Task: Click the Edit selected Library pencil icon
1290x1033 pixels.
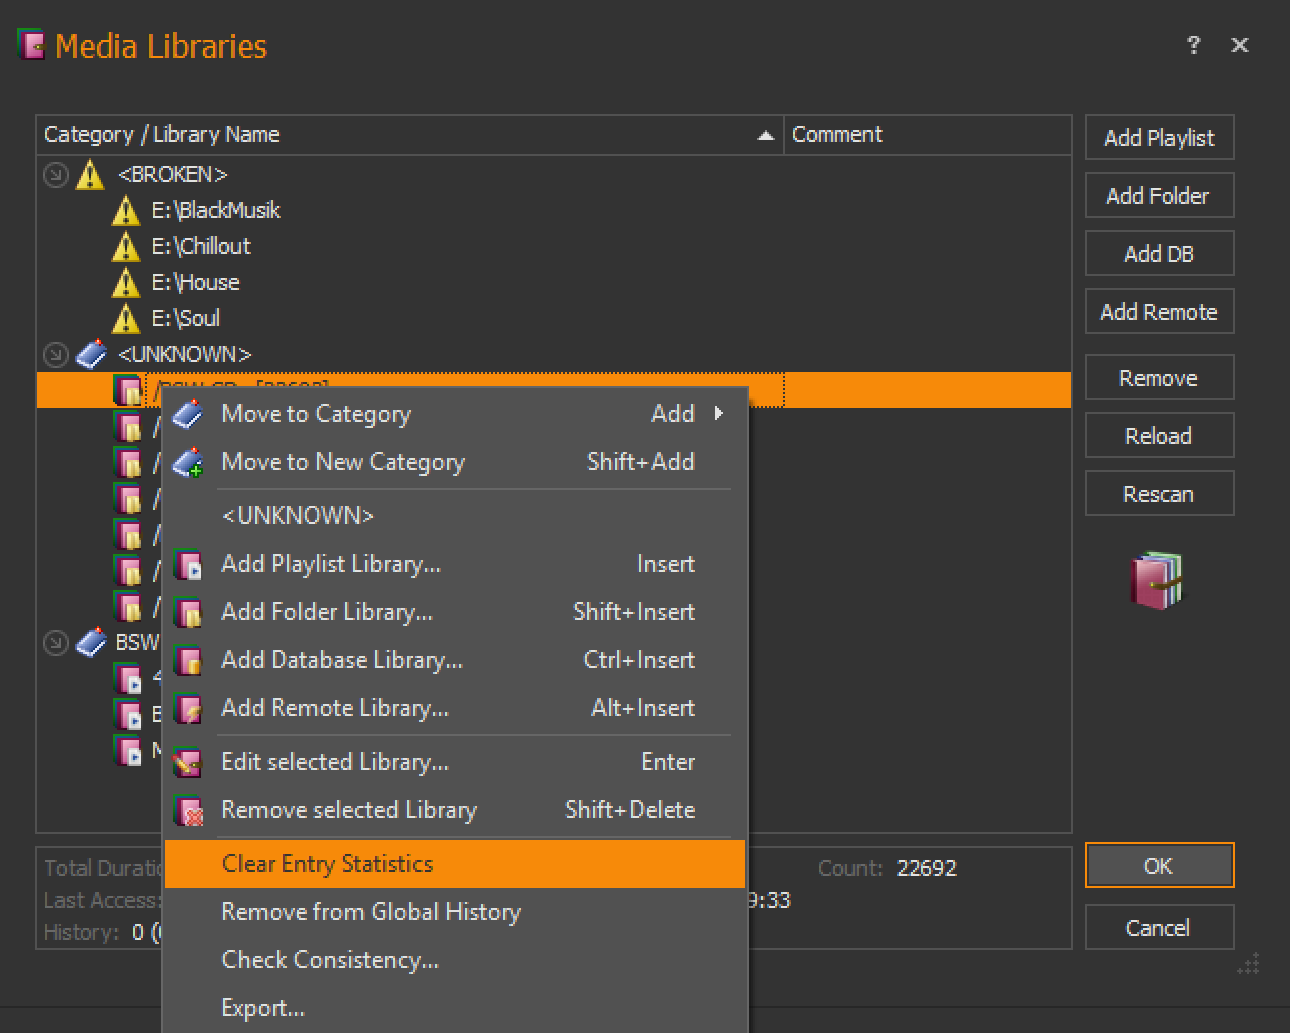Action: [x=188, y=763]
